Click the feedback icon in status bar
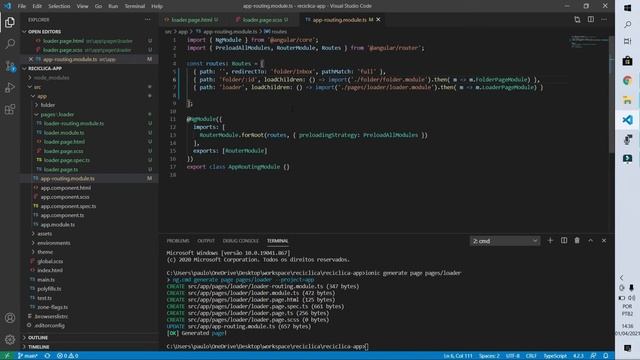This screenshot has height=360, width=640. tap(593, 356)
